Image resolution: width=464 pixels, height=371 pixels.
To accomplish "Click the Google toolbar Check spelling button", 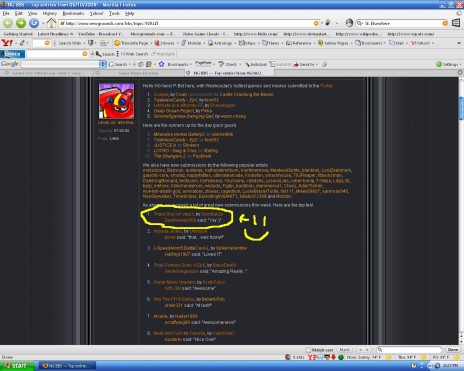I will 228,64.
